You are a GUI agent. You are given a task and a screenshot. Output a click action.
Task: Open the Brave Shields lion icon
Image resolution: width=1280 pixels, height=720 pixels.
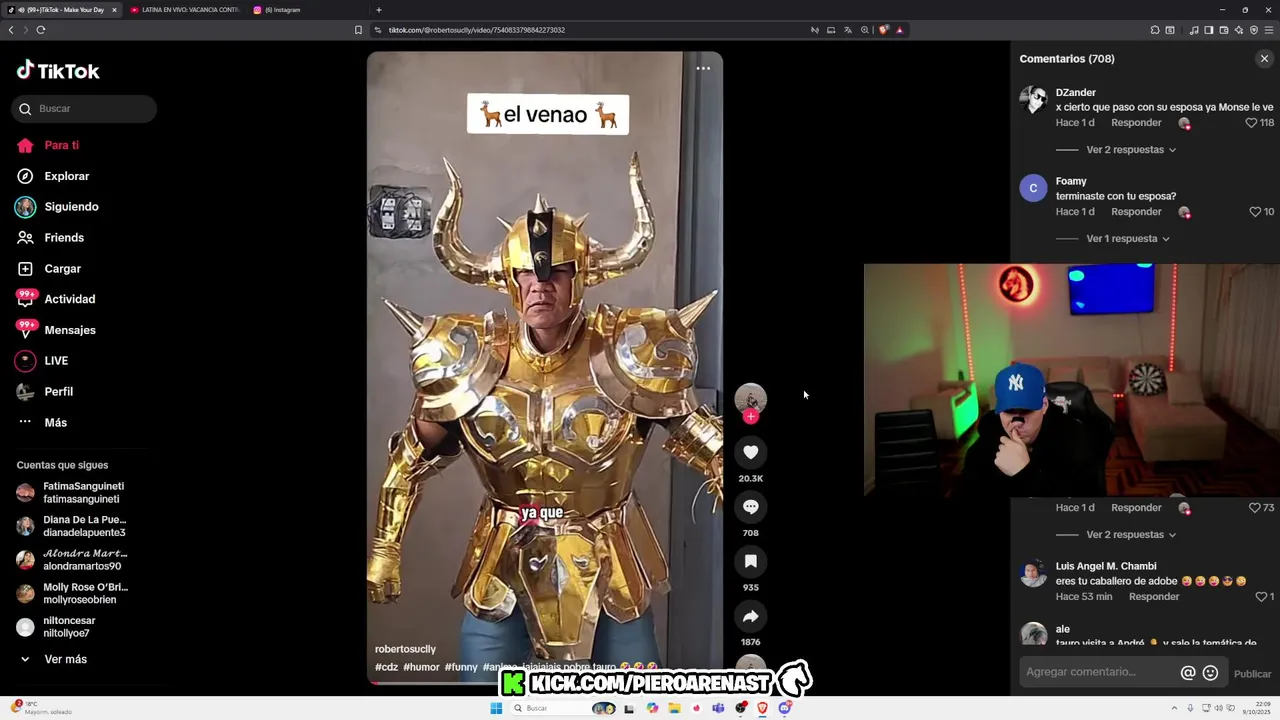884,30
